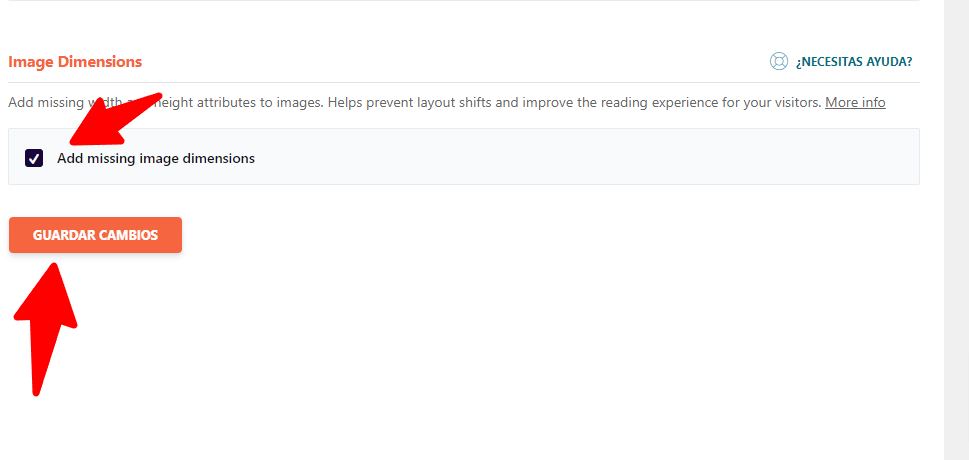Toggle the option via its 'Add missing image dimensions' label
Screen dimensions: 969x460
pos(156,158)
